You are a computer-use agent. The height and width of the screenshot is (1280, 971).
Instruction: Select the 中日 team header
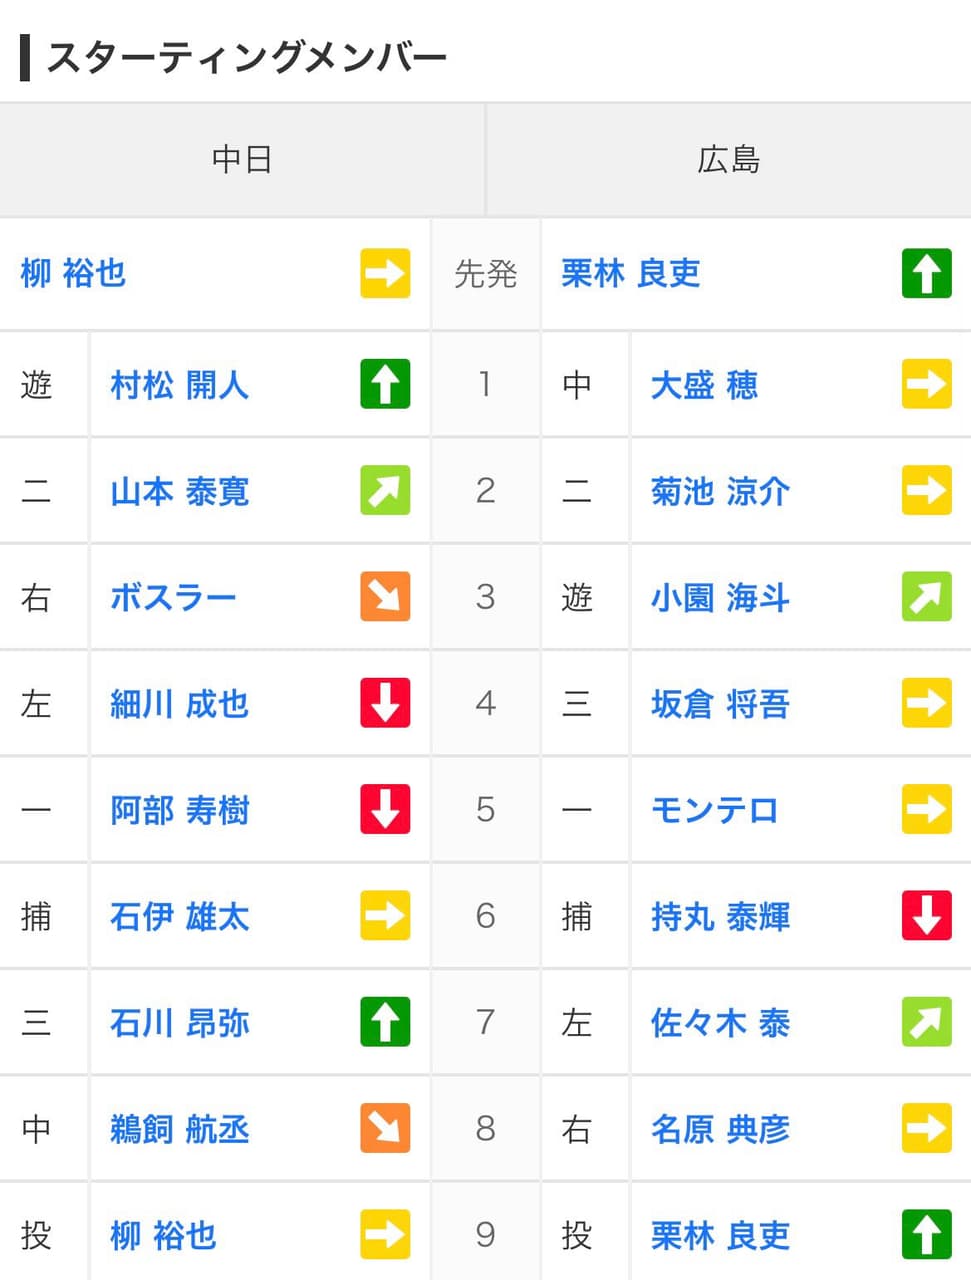pyautogui.click(x=242, y=159)
